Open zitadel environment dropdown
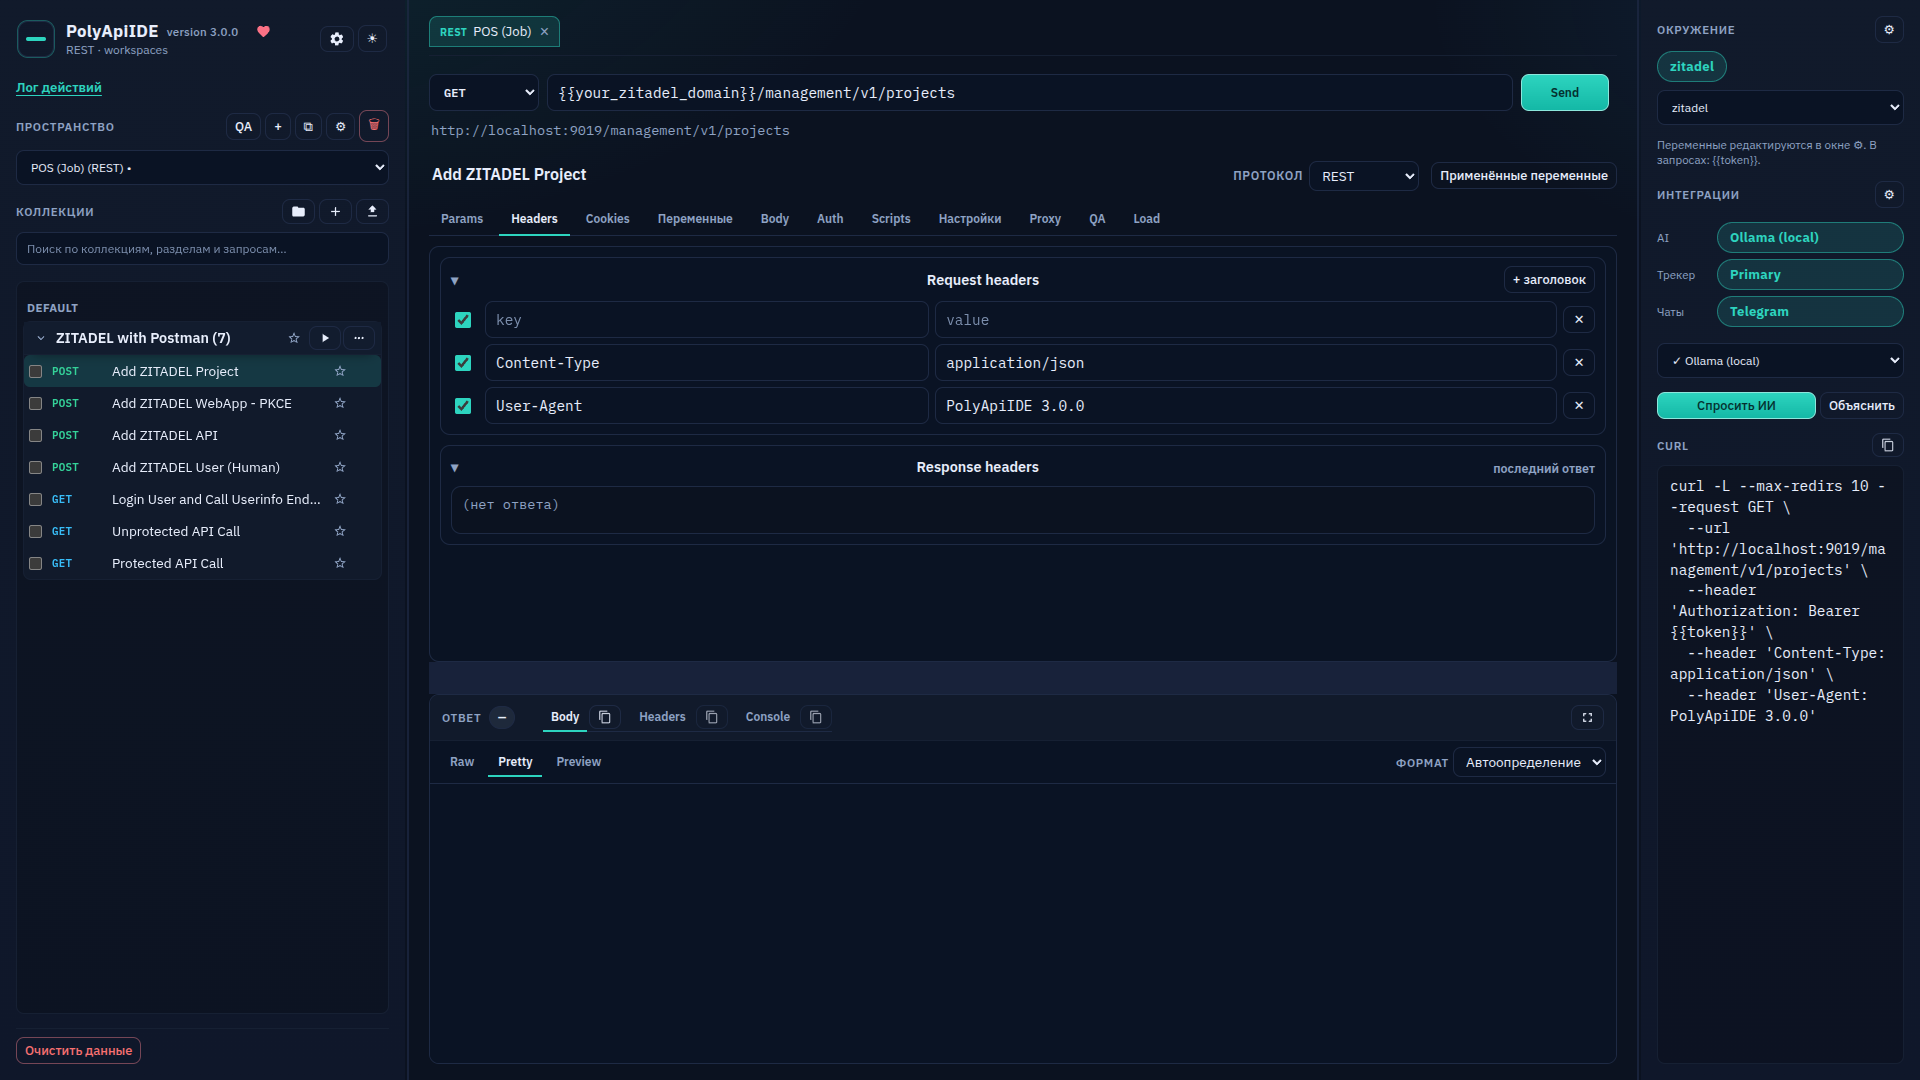Viewport: 1920px width, 1080px height. (x=1780, y=108)
